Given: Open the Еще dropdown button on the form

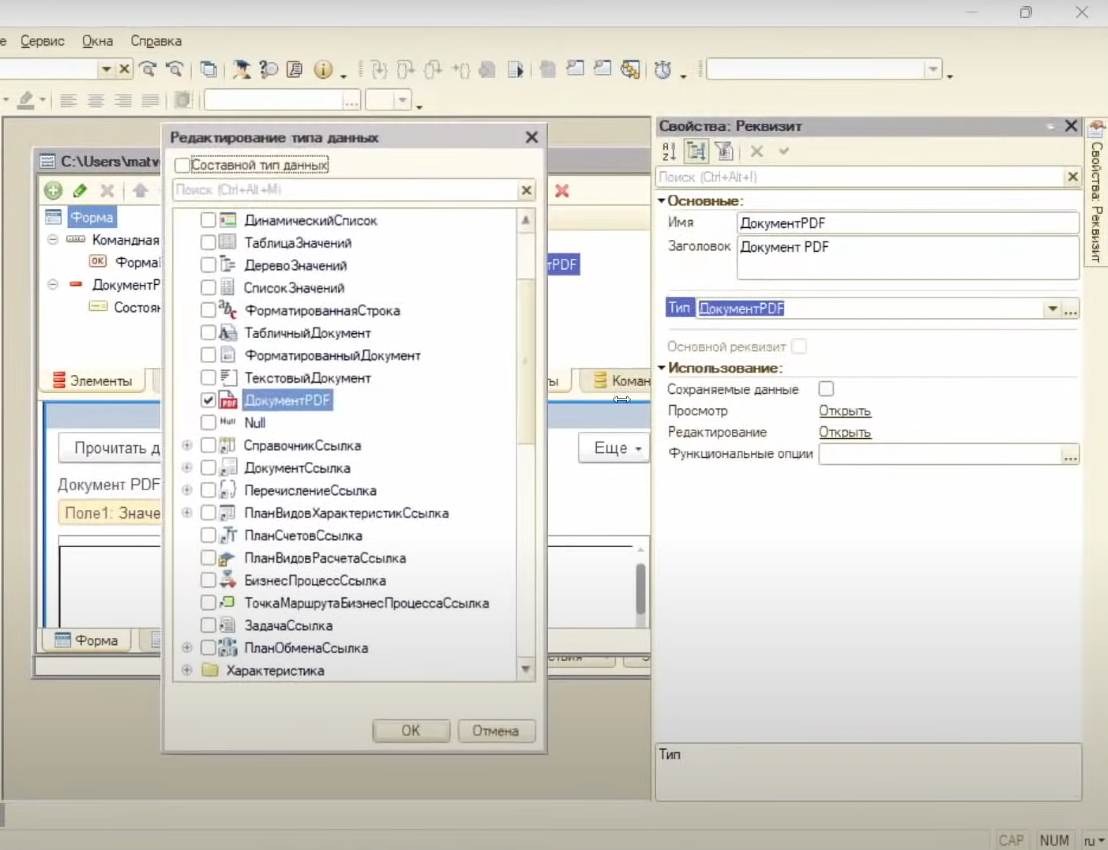Looking at the screenshot, I should coord(614,448).
